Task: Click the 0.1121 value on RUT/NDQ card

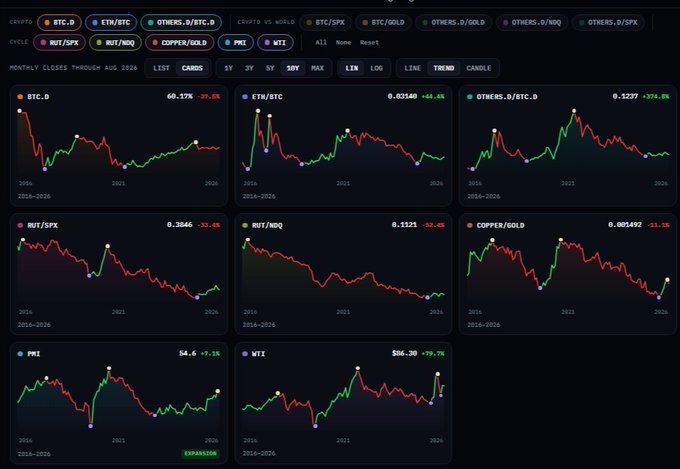Action: [404, 225]
